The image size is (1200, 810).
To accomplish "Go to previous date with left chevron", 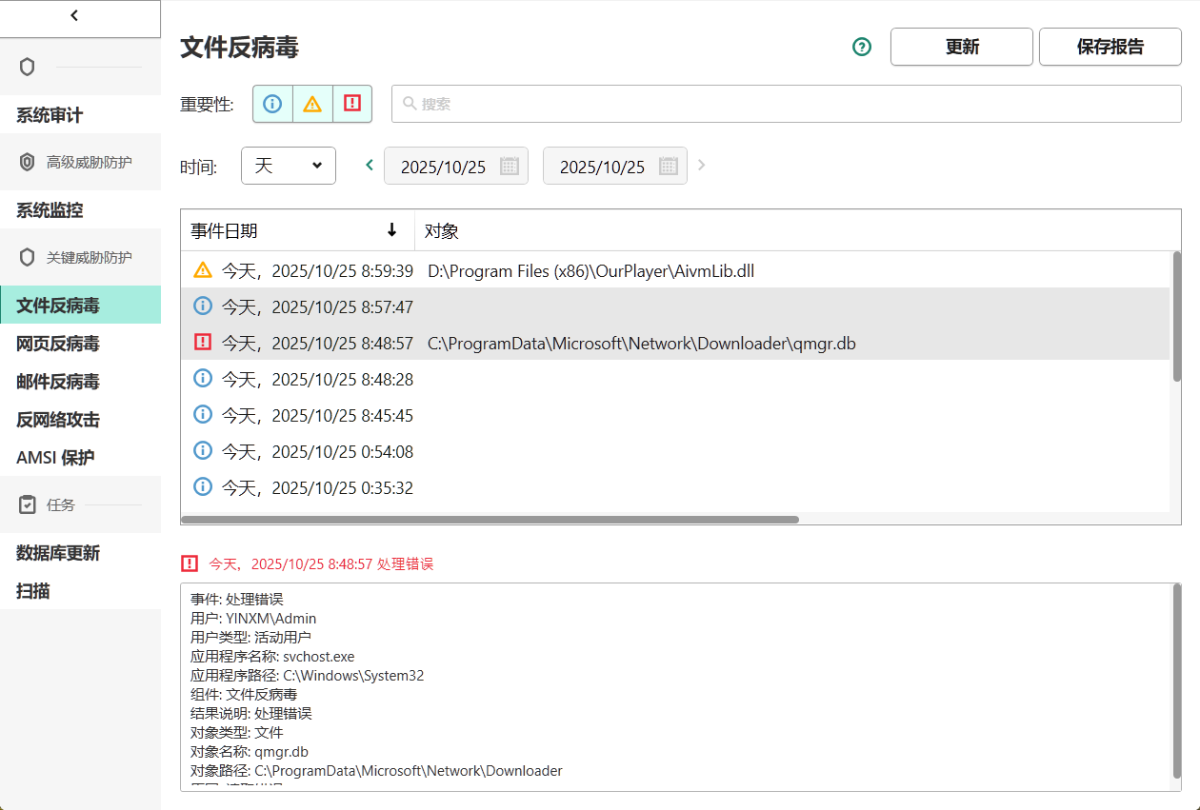I will pyautogui.click(x=369, y=165).
